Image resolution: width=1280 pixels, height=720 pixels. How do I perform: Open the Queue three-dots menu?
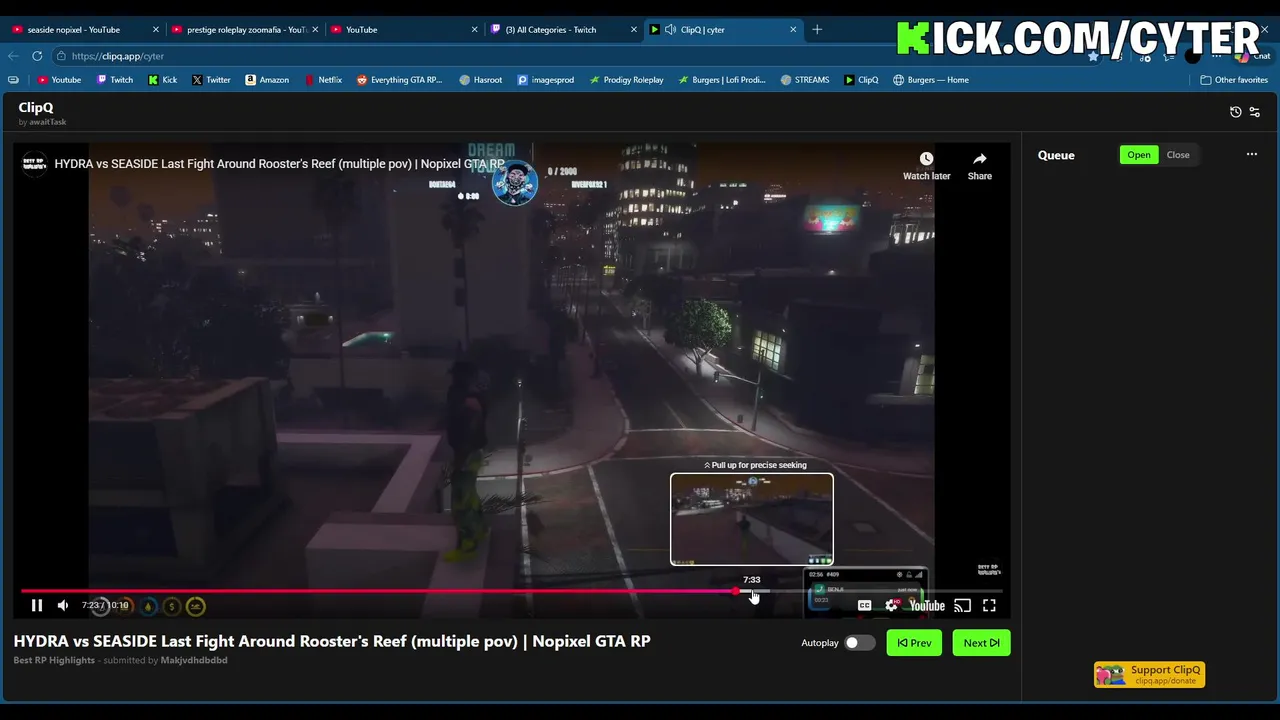click(1252, 154)
